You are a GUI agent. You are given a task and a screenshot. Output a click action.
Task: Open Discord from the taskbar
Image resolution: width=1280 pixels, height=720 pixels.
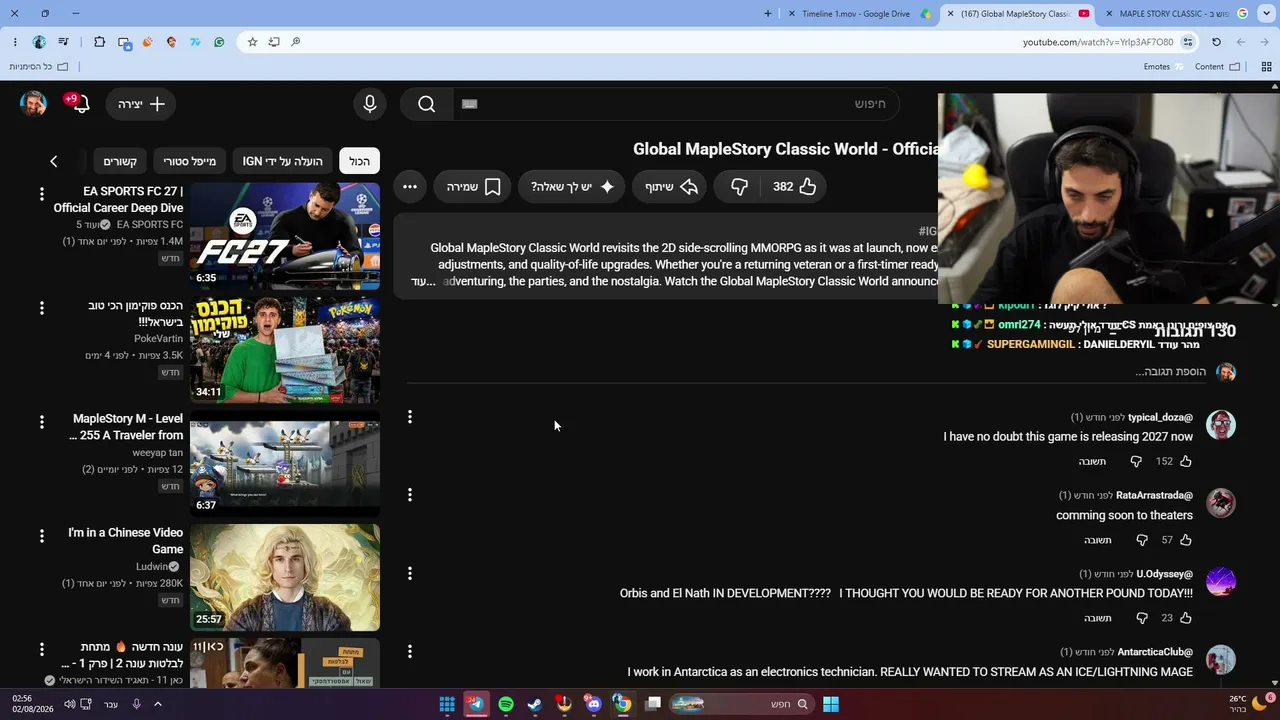point(594,704)
